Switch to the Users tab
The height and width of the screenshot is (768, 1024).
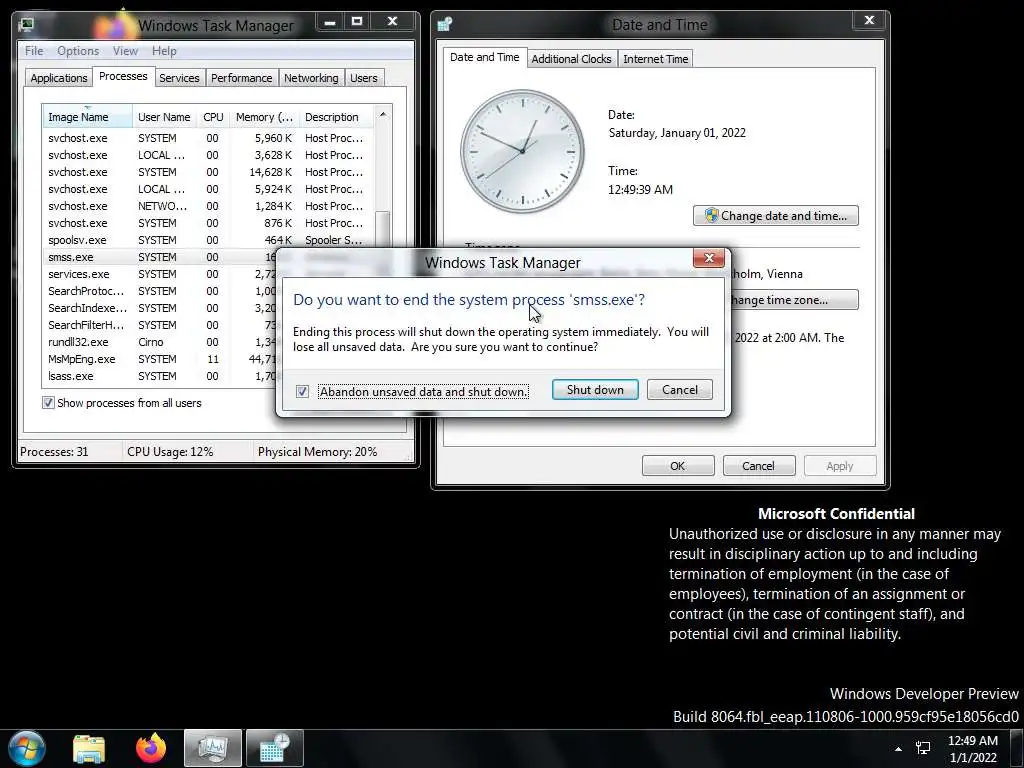coord(364,78)
